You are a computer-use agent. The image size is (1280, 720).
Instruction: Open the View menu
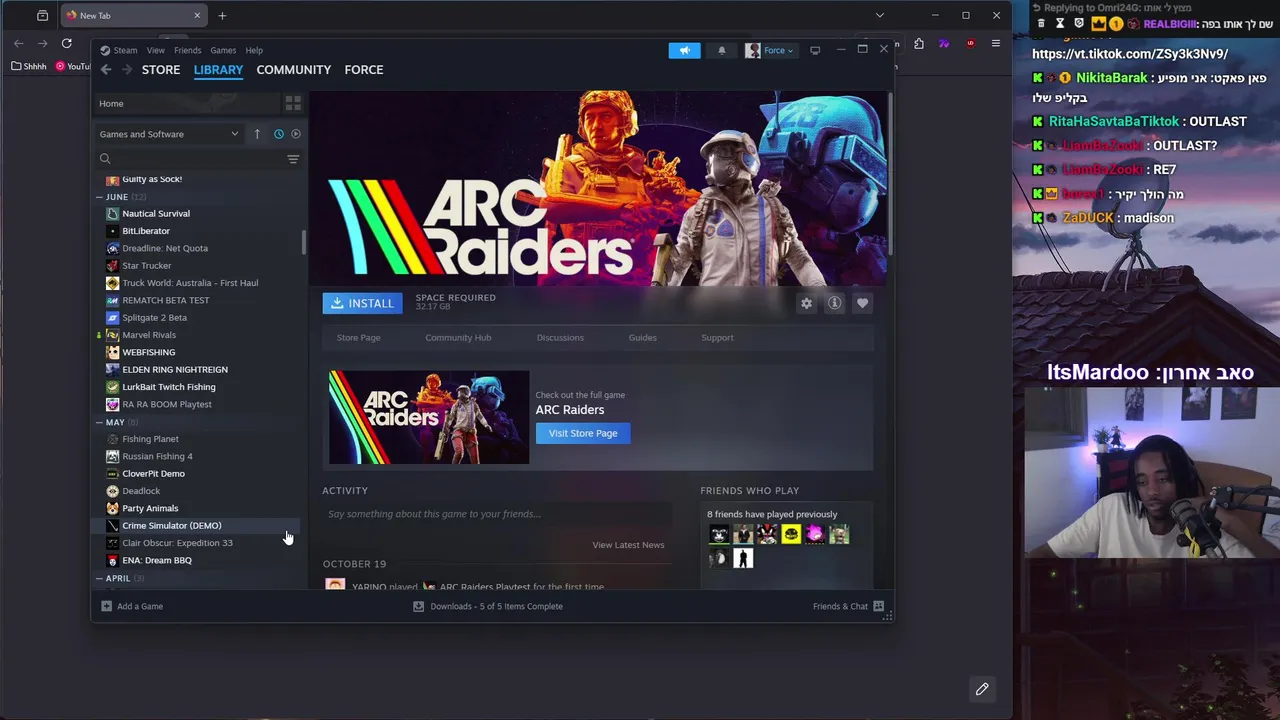pyautogui.click(x=156, y=50)
